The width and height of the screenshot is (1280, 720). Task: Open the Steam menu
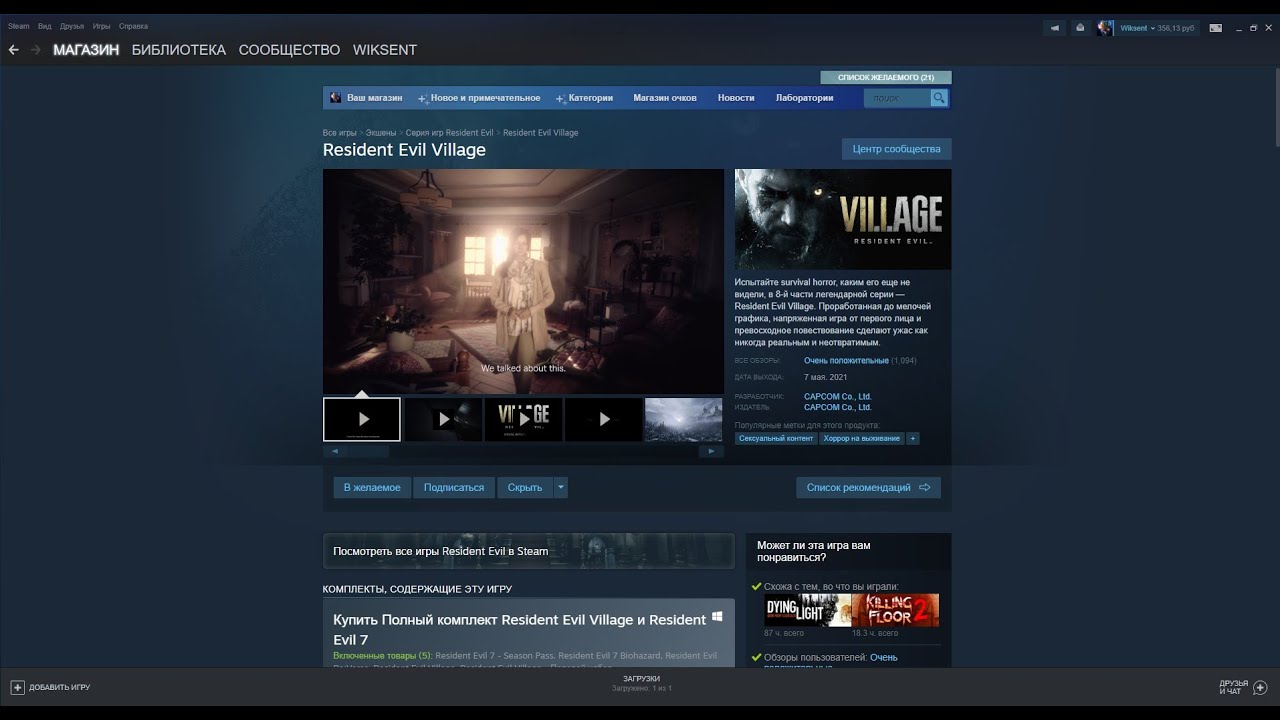tap(19, 26)
